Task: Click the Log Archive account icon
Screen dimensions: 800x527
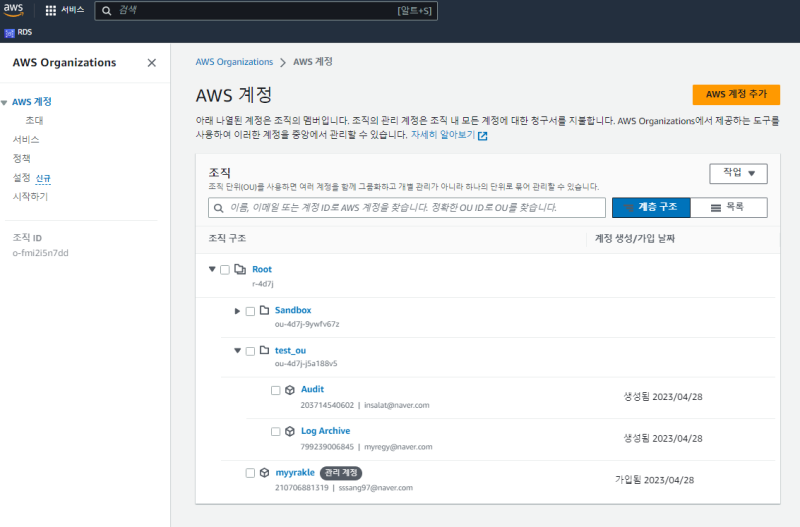Action: (x=290, y=432)
